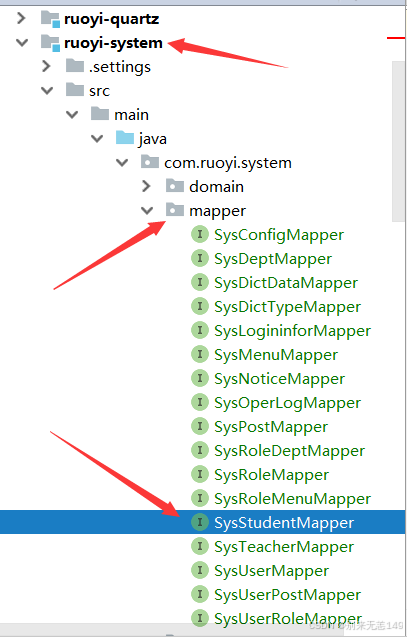Open the SysPostMapper file
The height and width of the screenshot is (637, 407).
click(x=271, y=427)
